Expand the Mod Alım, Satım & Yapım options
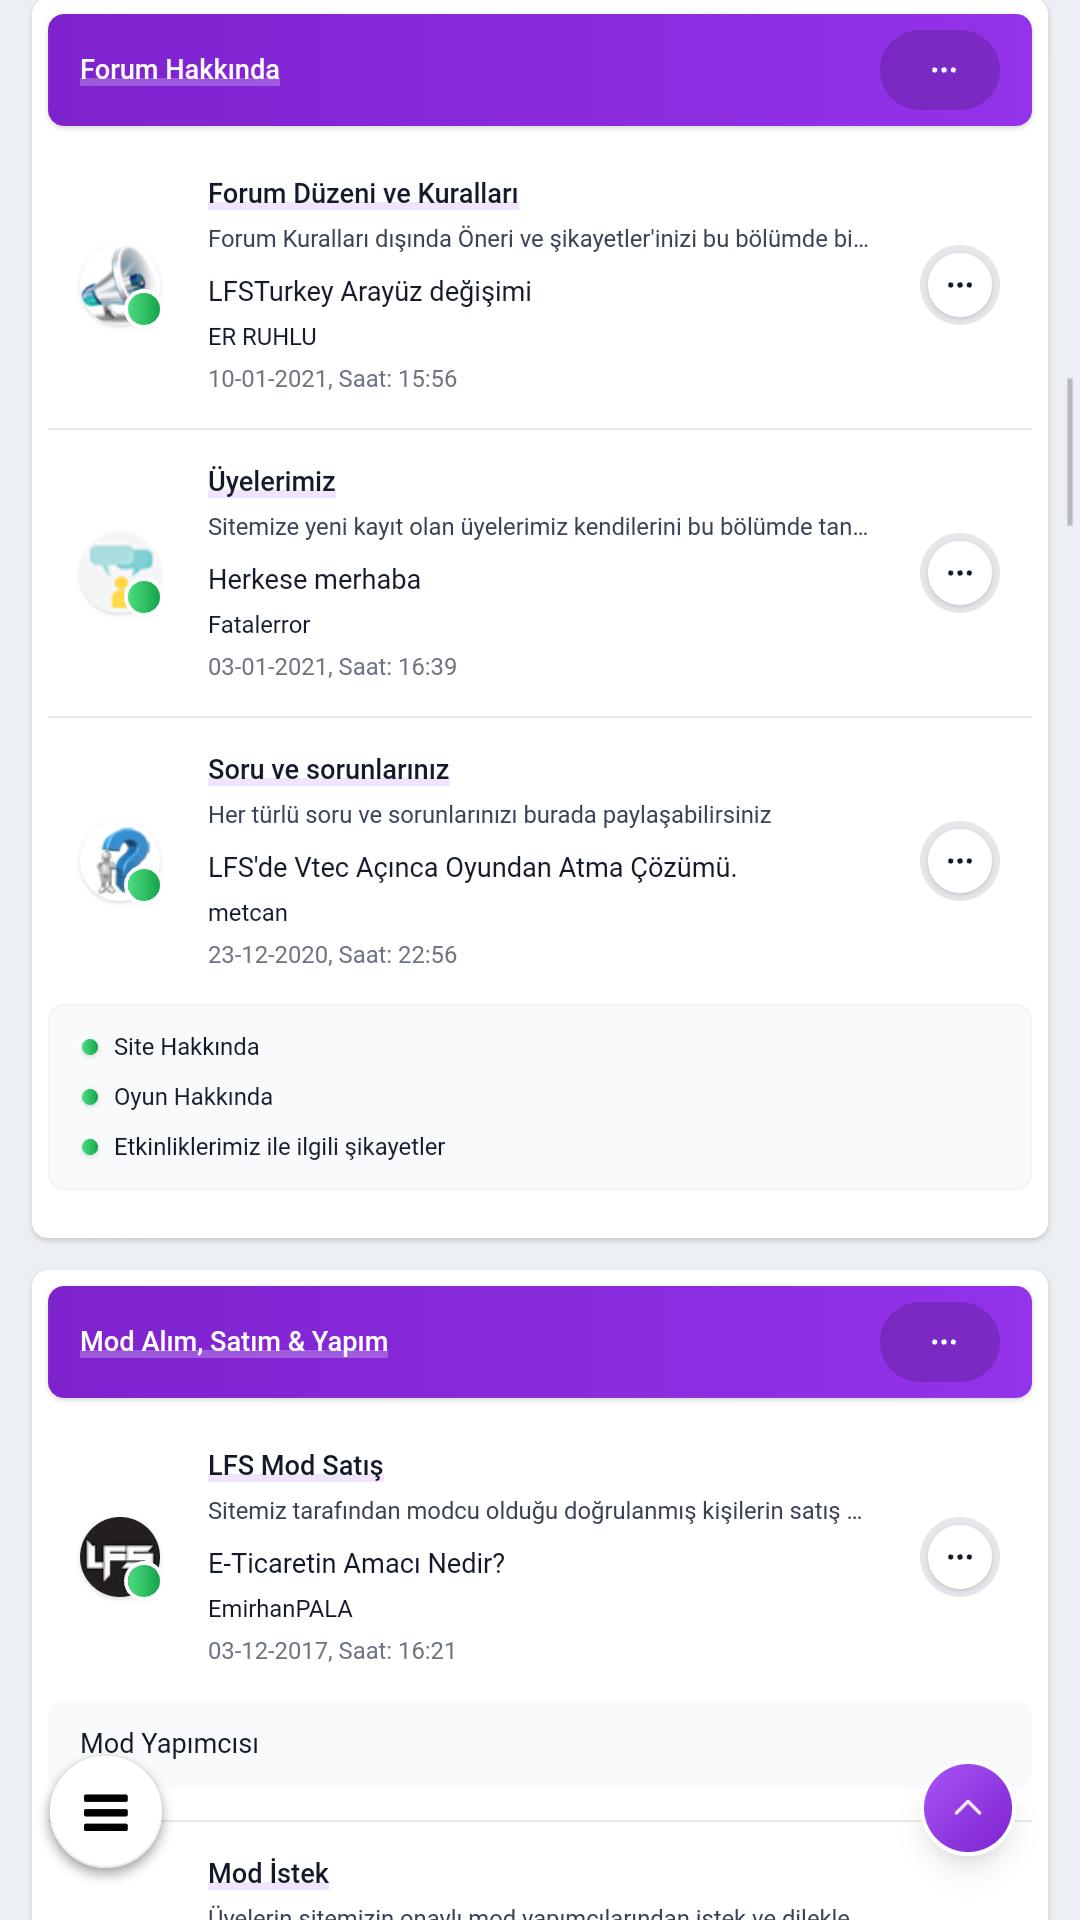This screenshot has width=1080, height=1920. [x=940, y=1342]
